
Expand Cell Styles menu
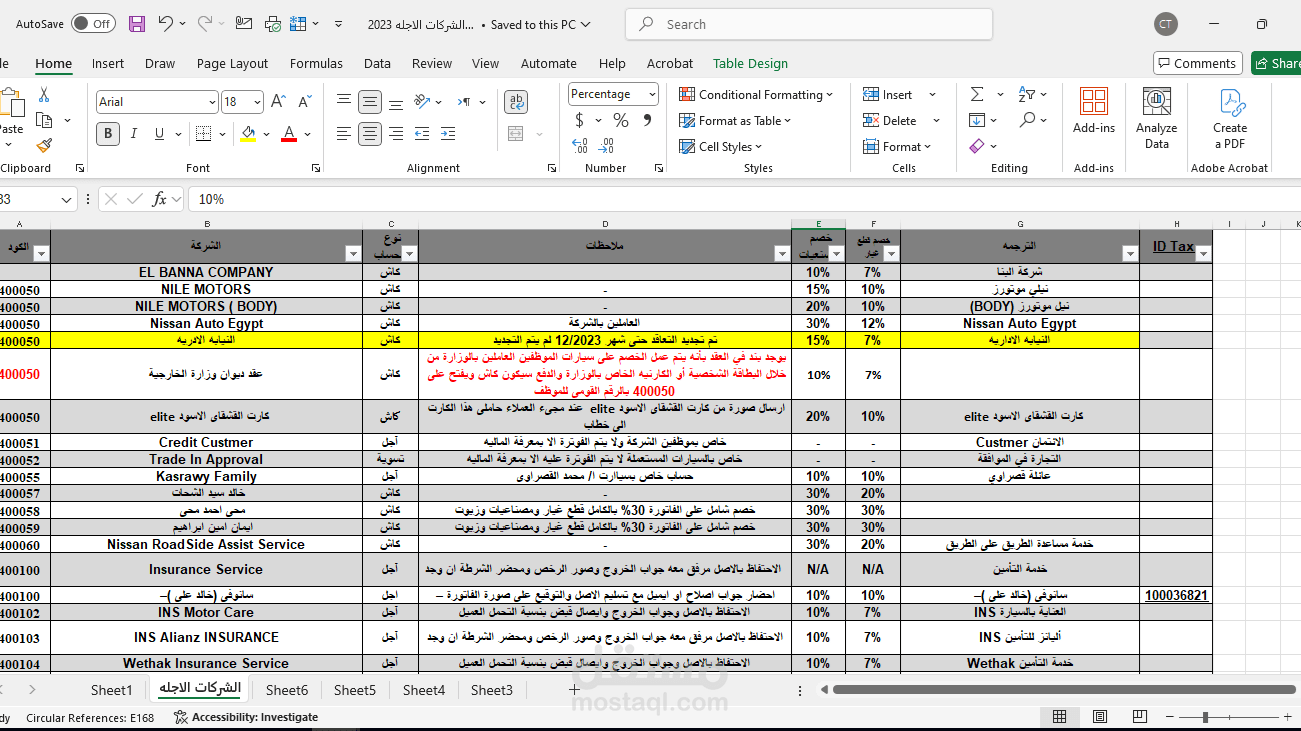[x=720, y=147]
